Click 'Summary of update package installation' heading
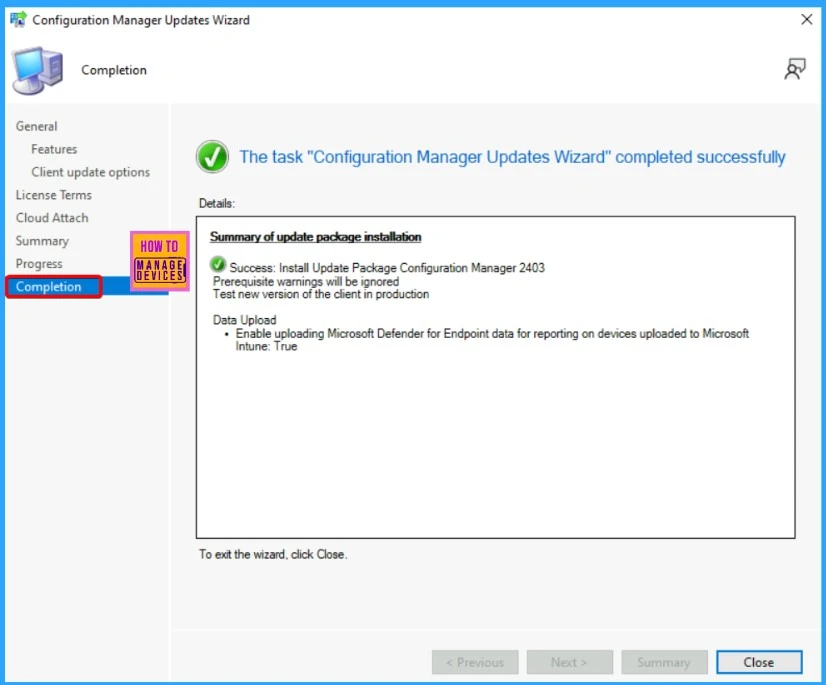 [x=316, y=237]
